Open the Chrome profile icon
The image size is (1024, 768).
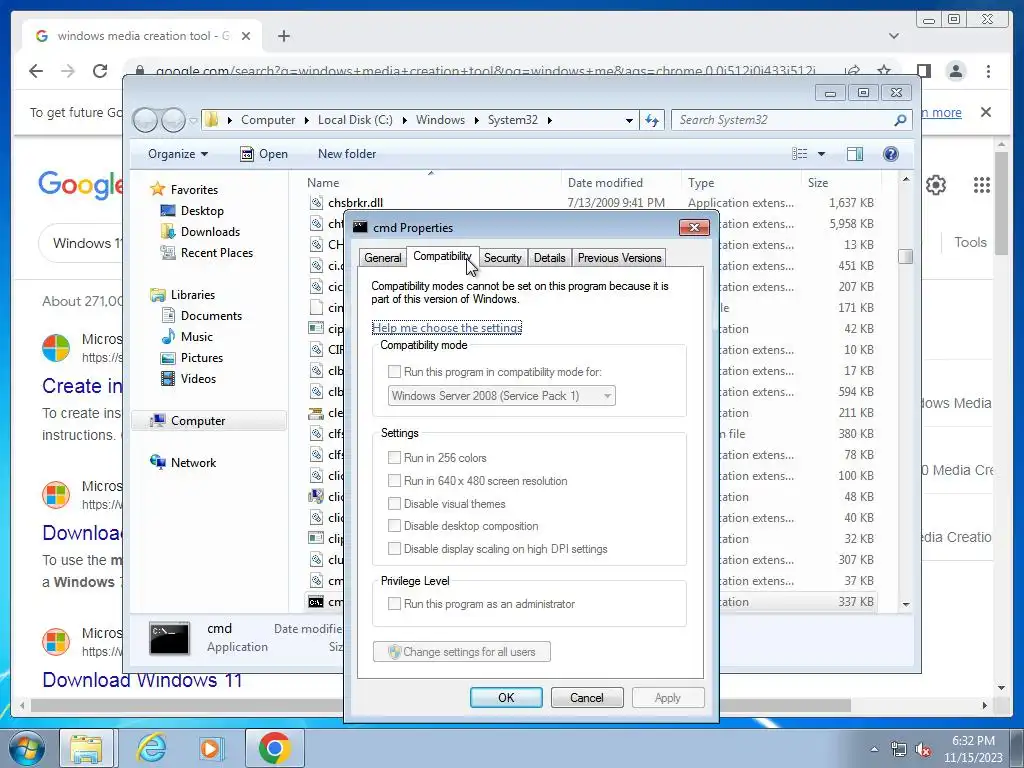(956, 71)
